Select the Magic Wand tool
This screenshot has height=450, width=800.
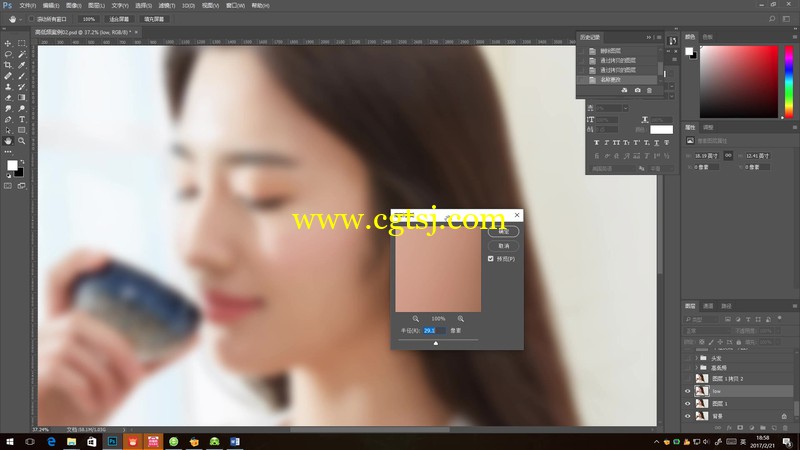coord(21,54)
